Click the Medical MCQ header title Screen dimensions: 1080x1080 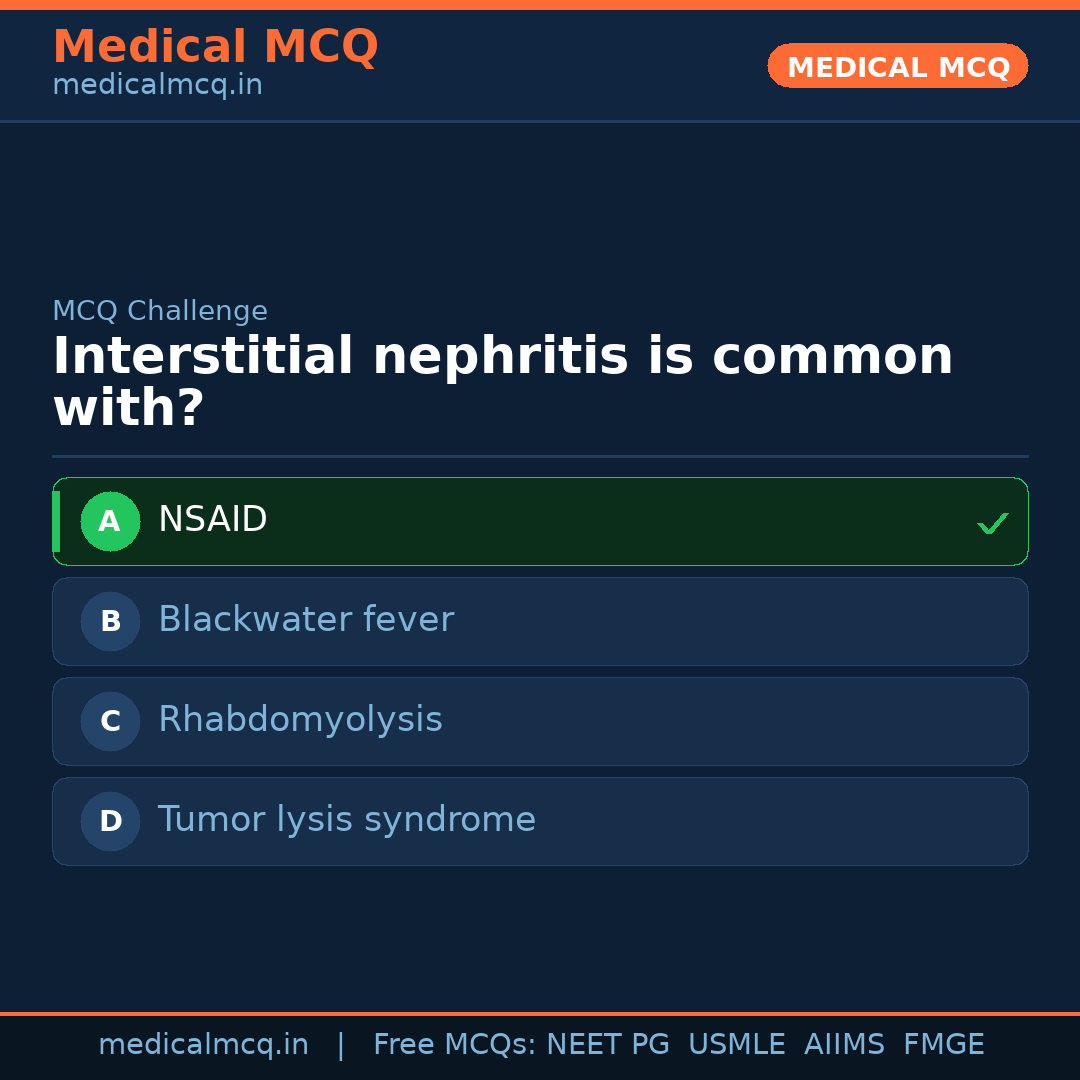tap(215, 47)
